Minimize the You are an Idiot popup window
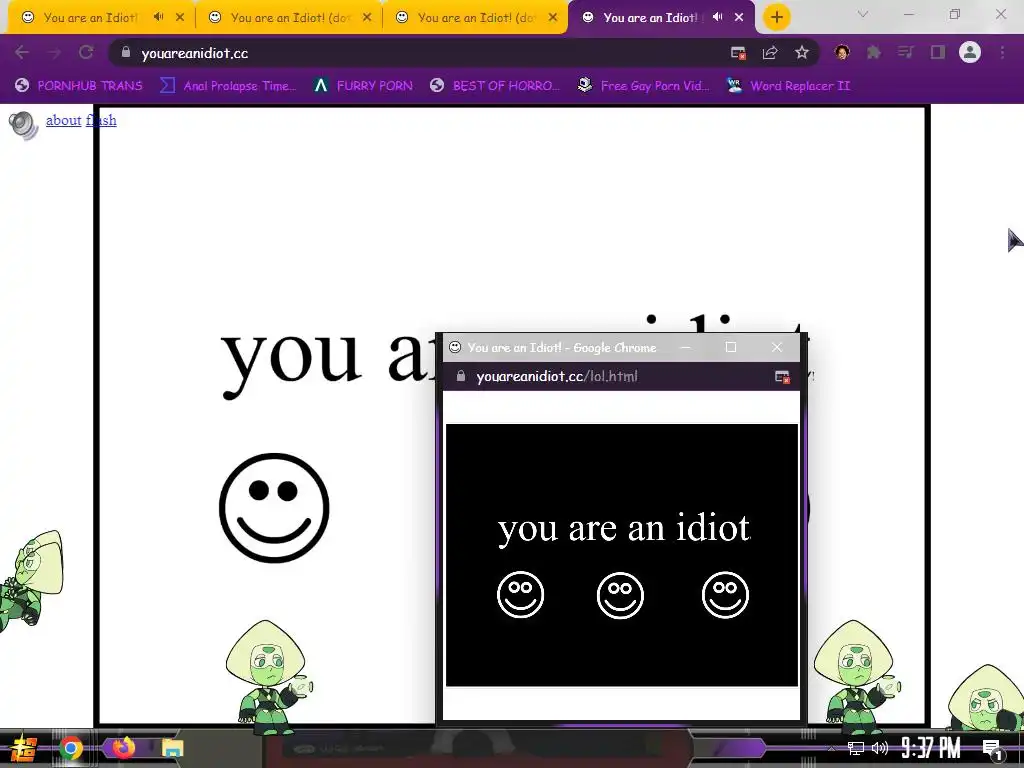1024x768 pixels. (685, 347)
